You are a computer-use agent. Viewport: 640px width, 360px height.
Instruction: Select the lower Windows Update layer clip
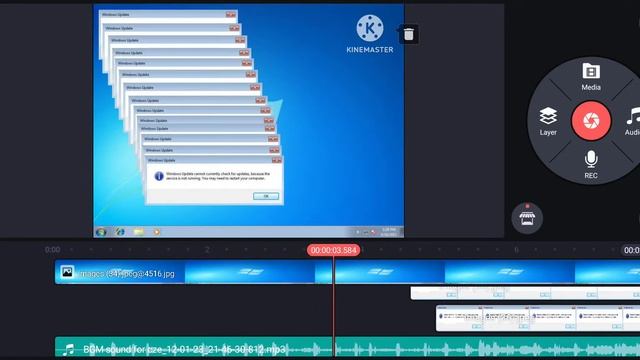[x=538, y=318]
